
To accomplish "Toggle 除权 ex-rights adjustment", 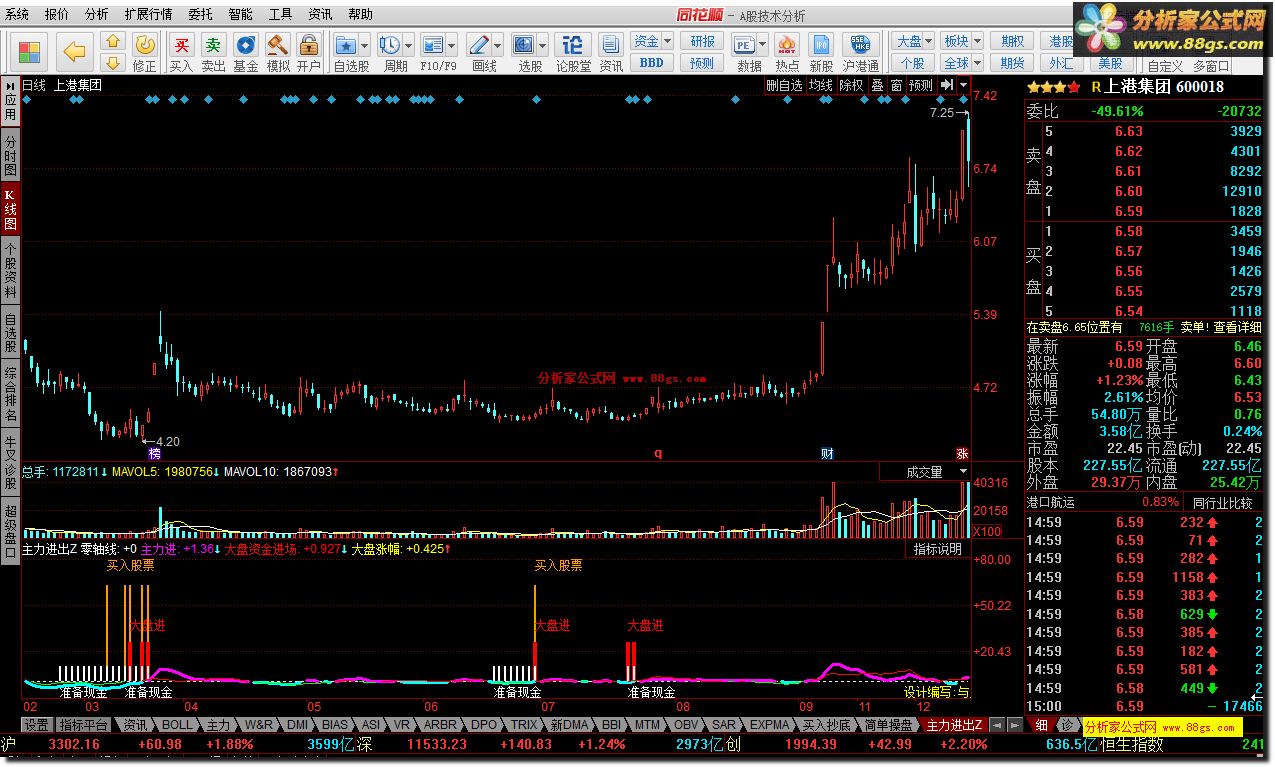I will 851,85.
